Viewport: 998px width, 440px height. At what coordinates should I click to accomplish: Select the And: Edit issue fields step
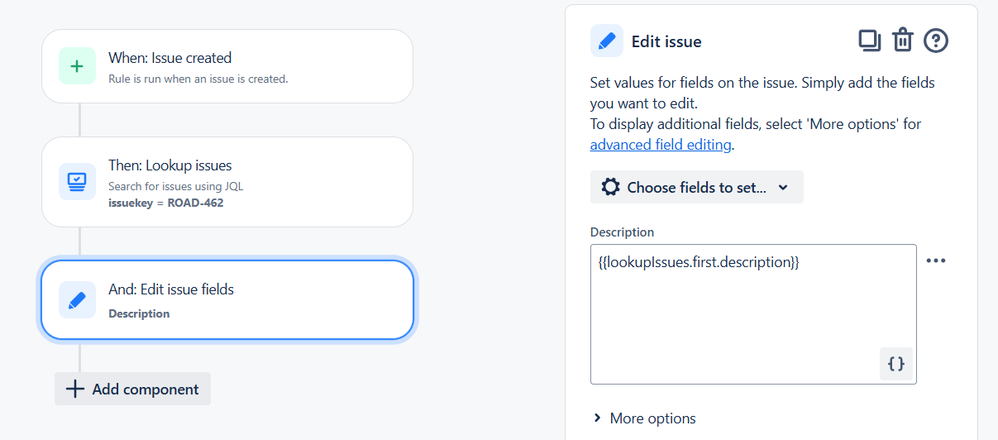227,300
